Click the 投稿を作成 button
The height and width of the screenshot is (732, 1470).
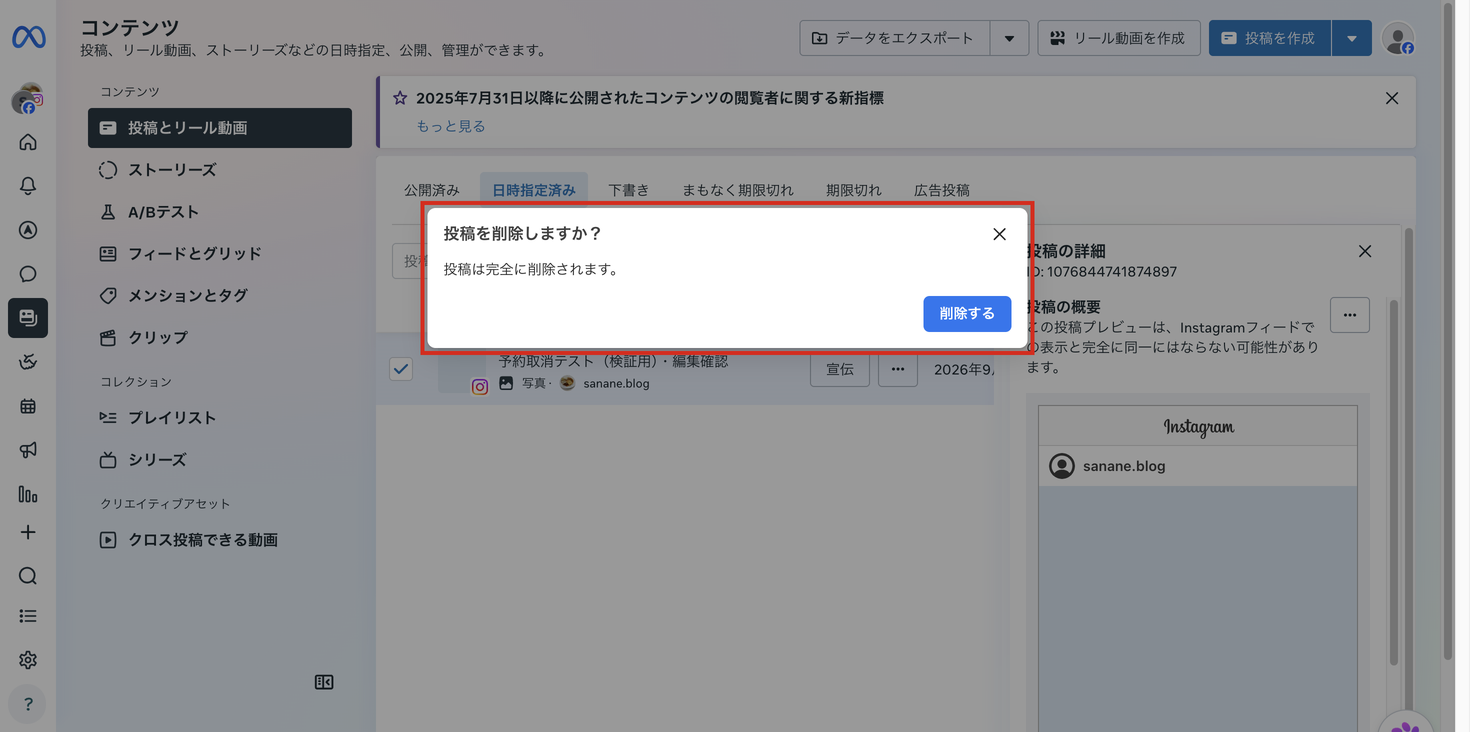click(x=1270, y=38)
